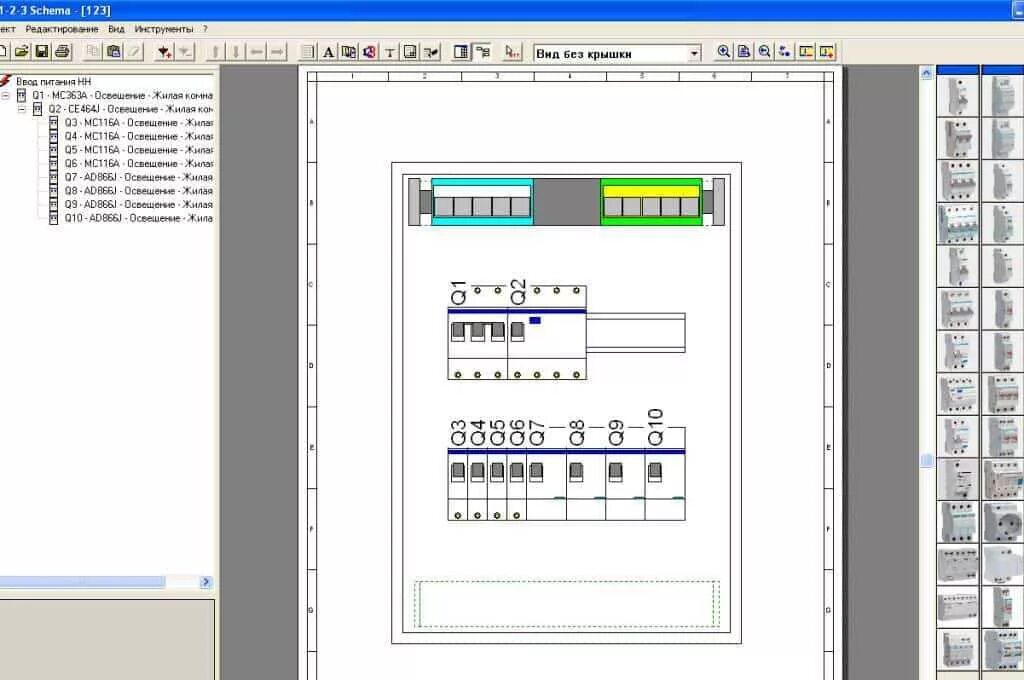1024x680 pixels.
Task: Click the move-right arrow toolbar icon
Action: click(278, 52)
